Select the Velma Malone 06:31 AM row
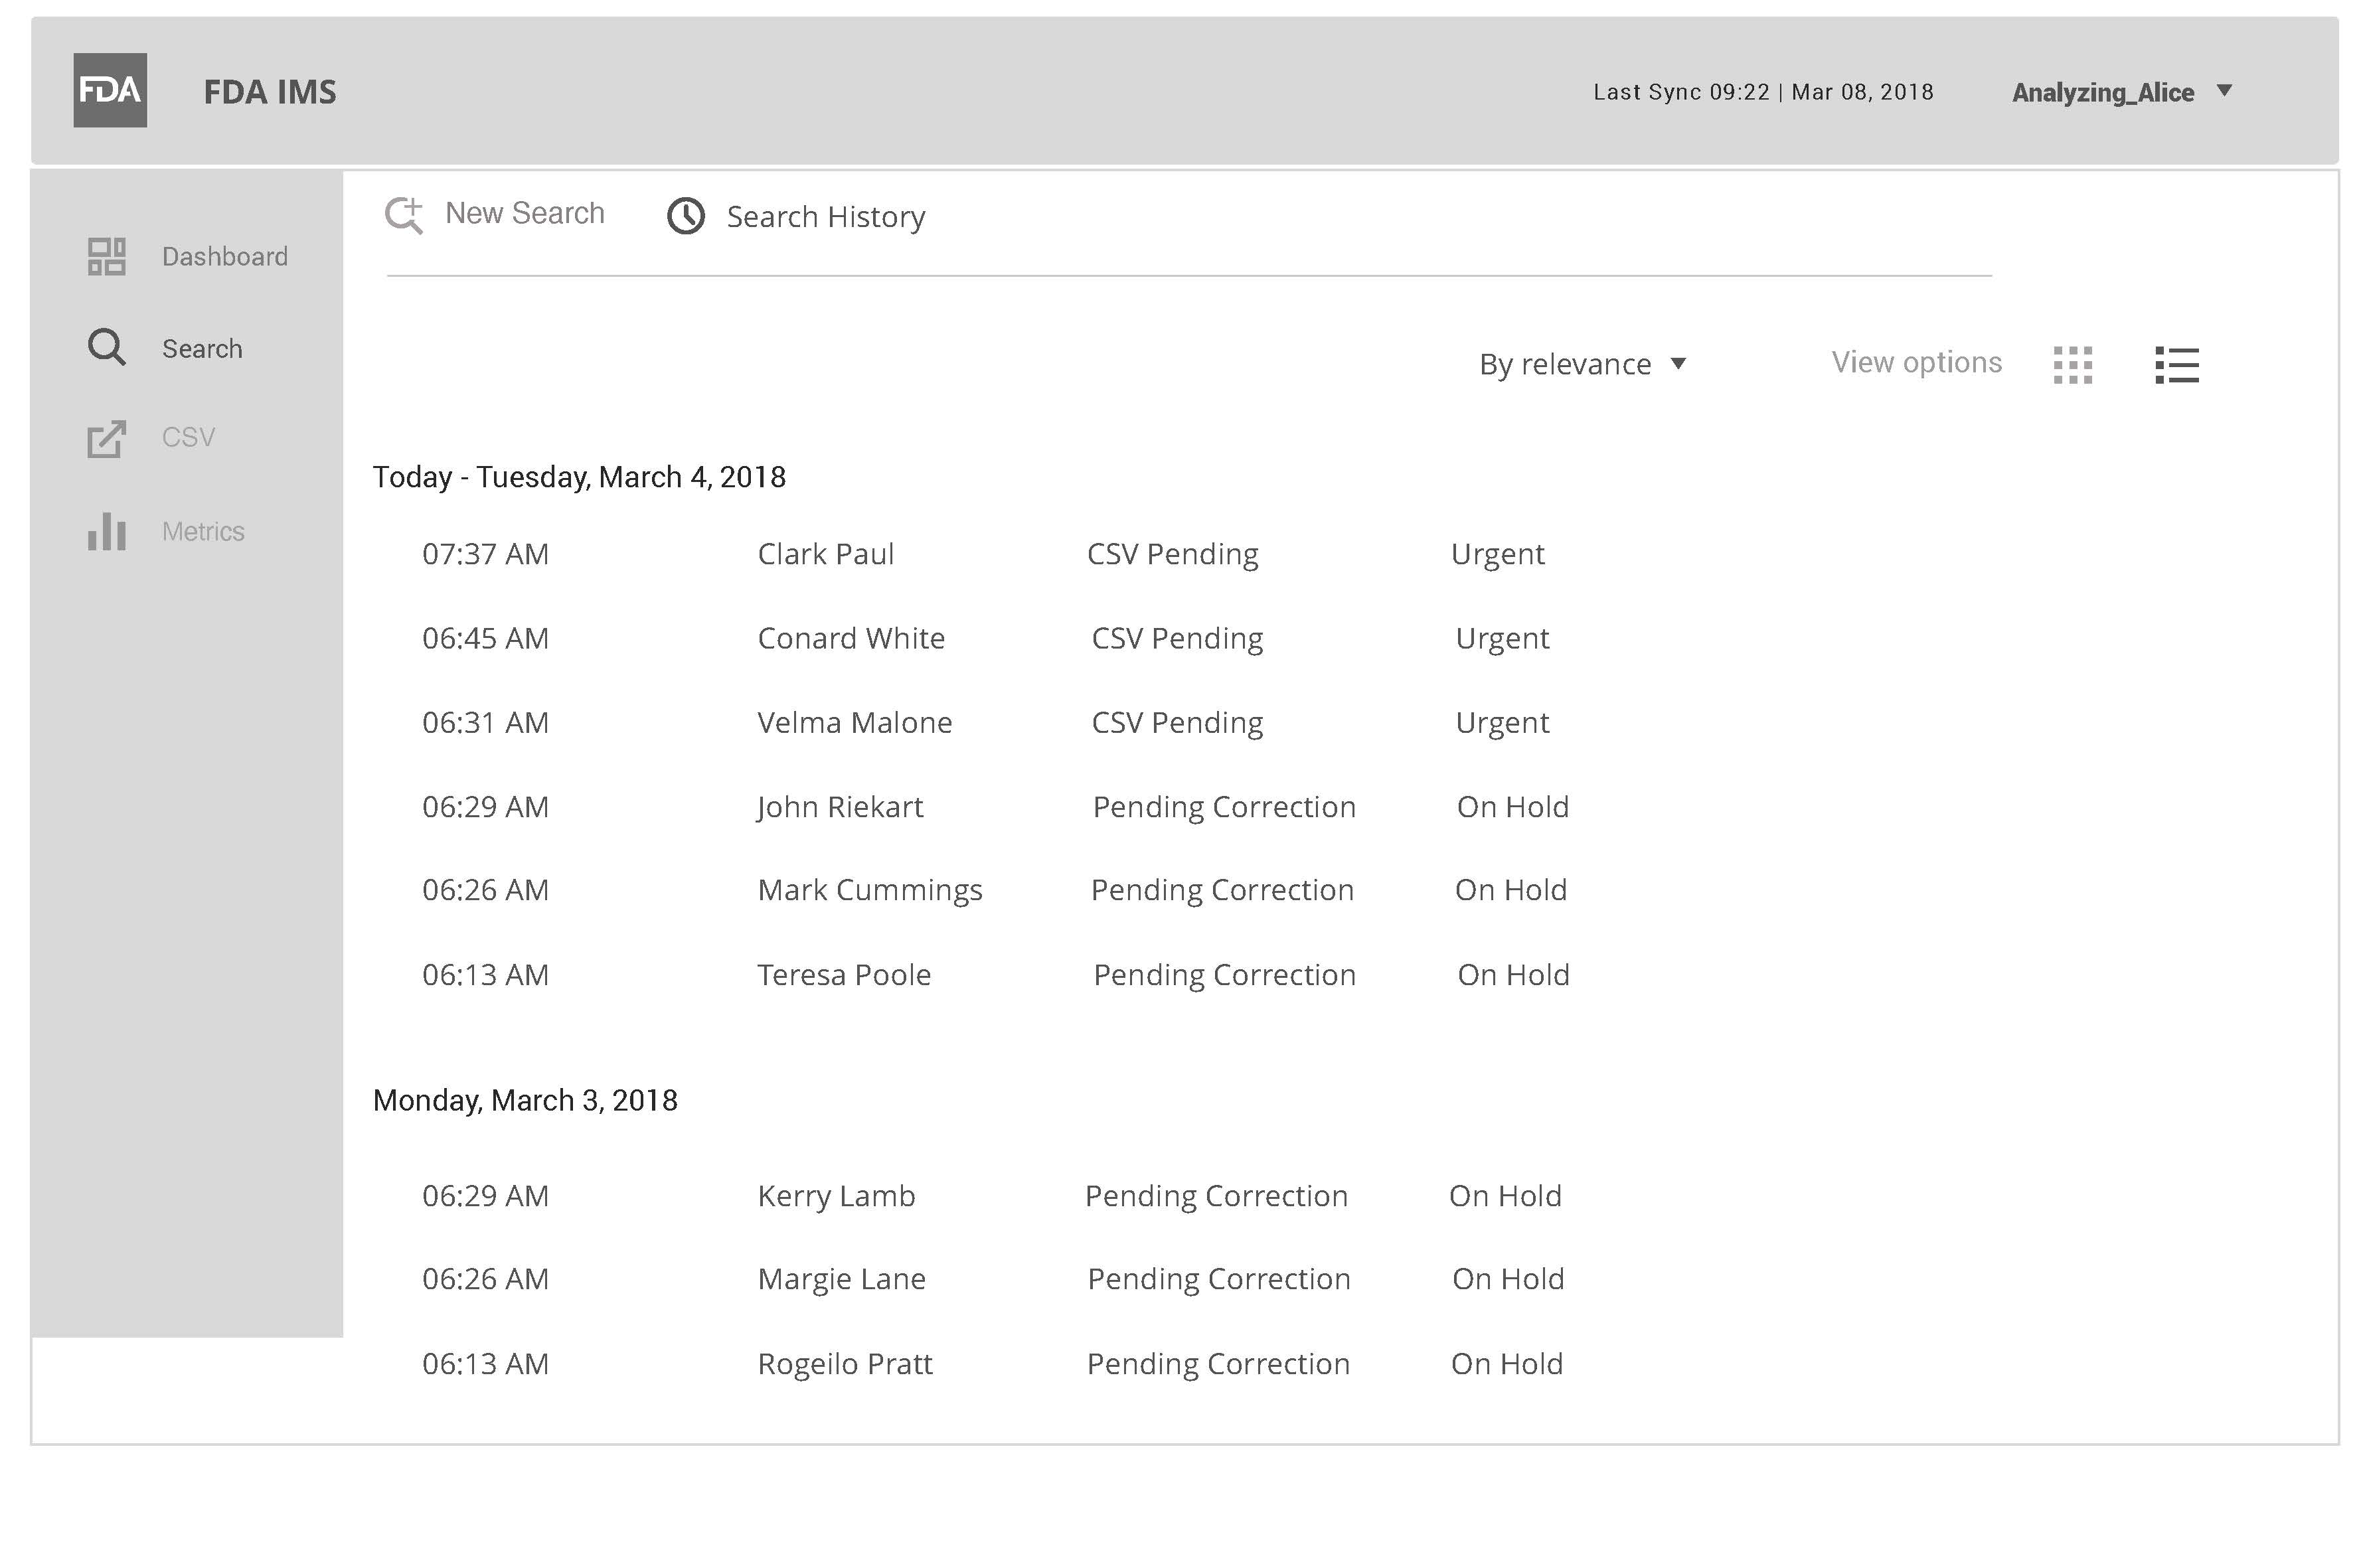Viewport: 2361px width, 1568px height. [x=854, y=723]
